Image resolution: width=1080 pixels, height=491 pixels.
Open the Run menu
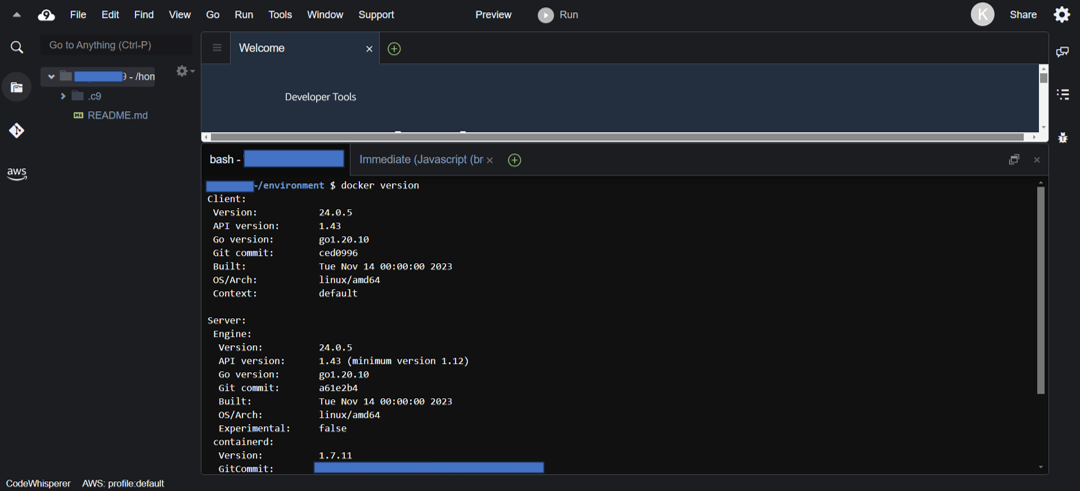click(244, 14)
